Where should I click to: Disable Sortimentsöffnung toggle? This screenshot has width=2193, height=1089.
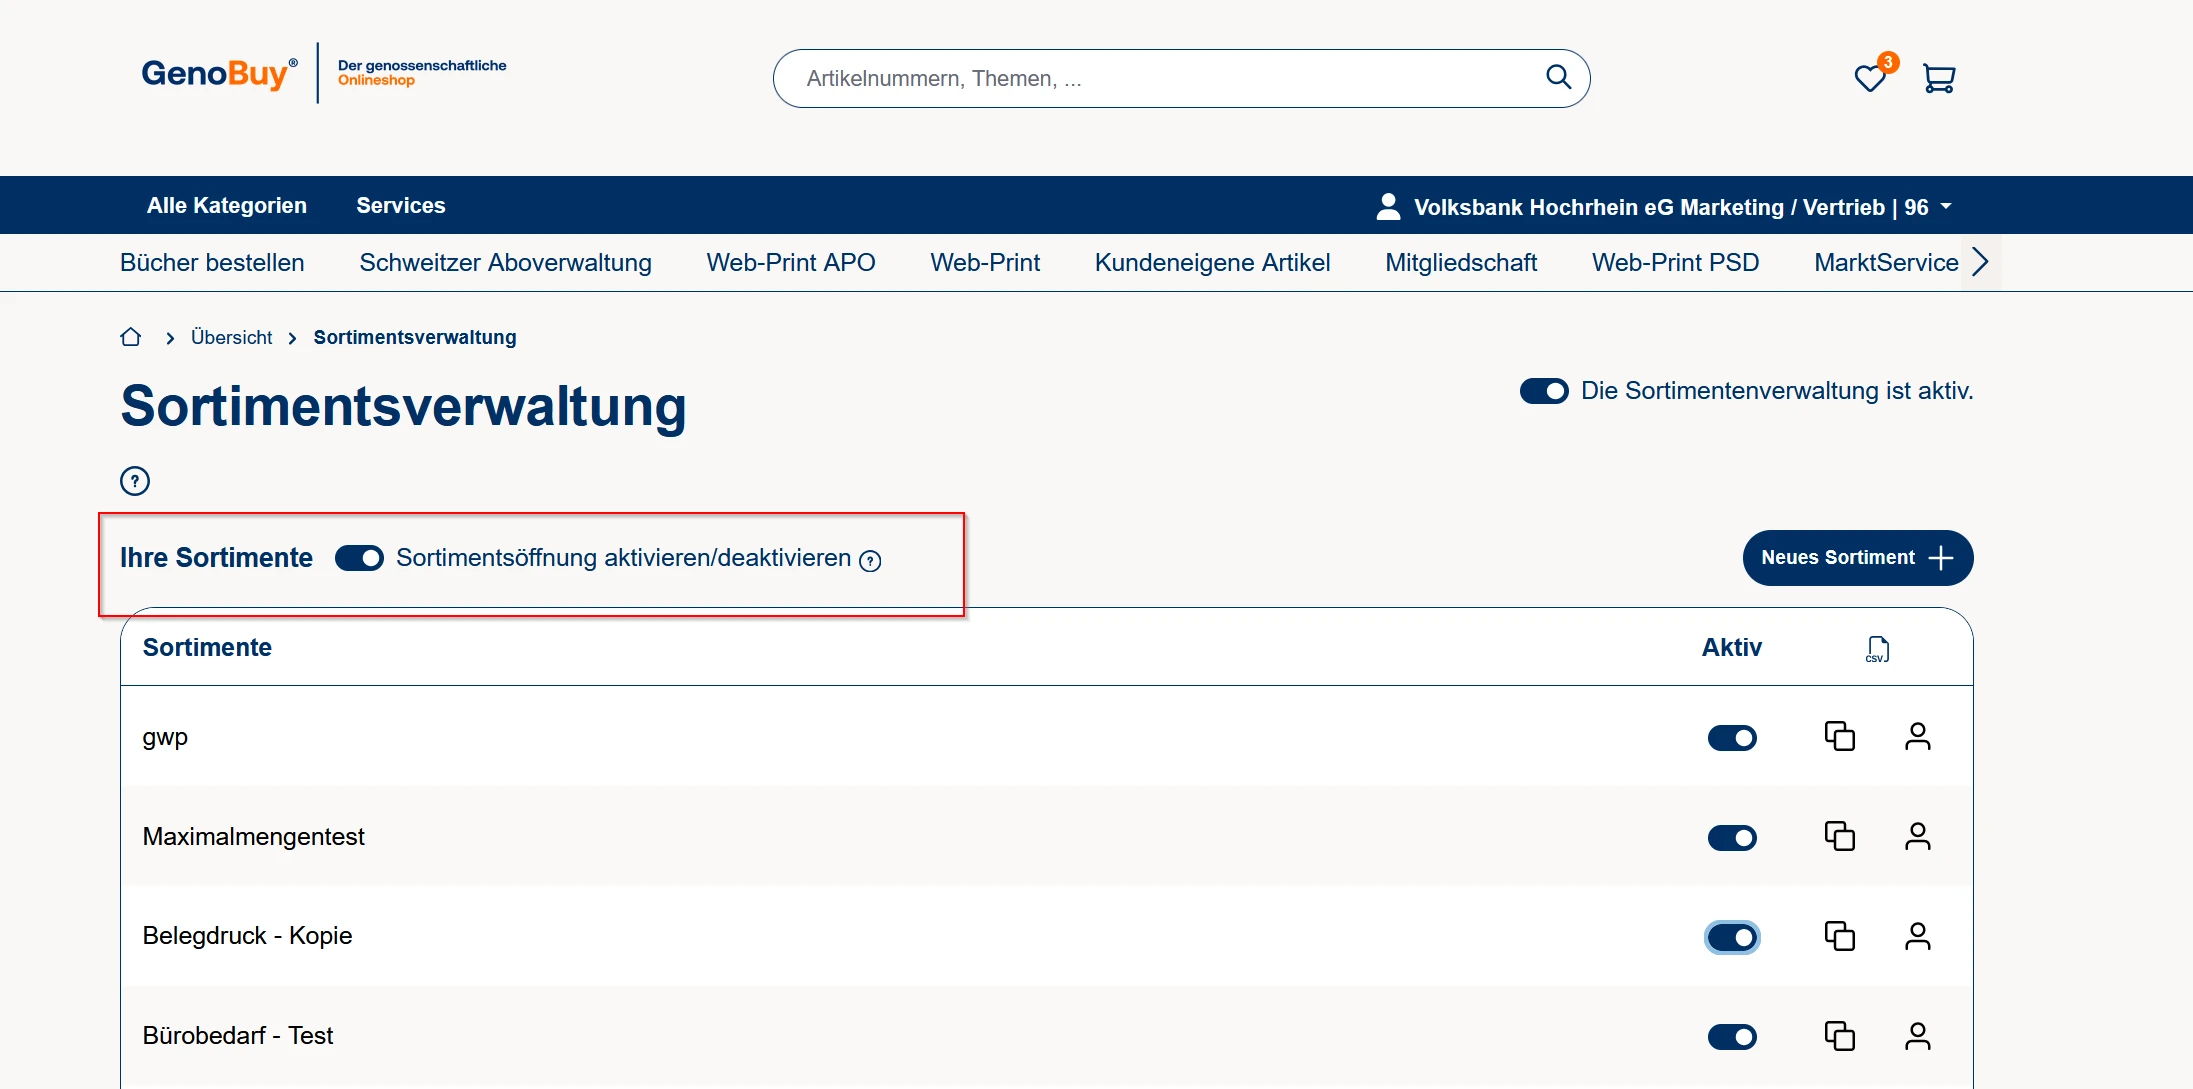pyautogui.click(x=359, y=558)
